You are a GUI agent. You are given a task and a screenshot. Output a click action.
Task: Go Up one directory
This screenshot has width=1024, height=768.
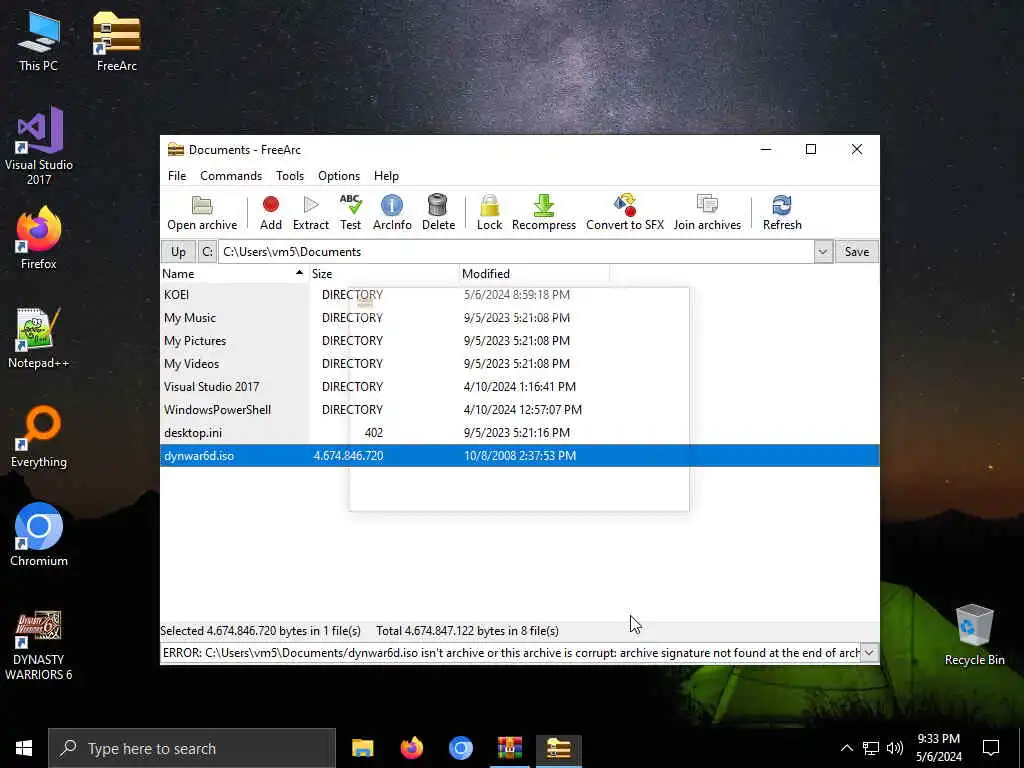178,251
